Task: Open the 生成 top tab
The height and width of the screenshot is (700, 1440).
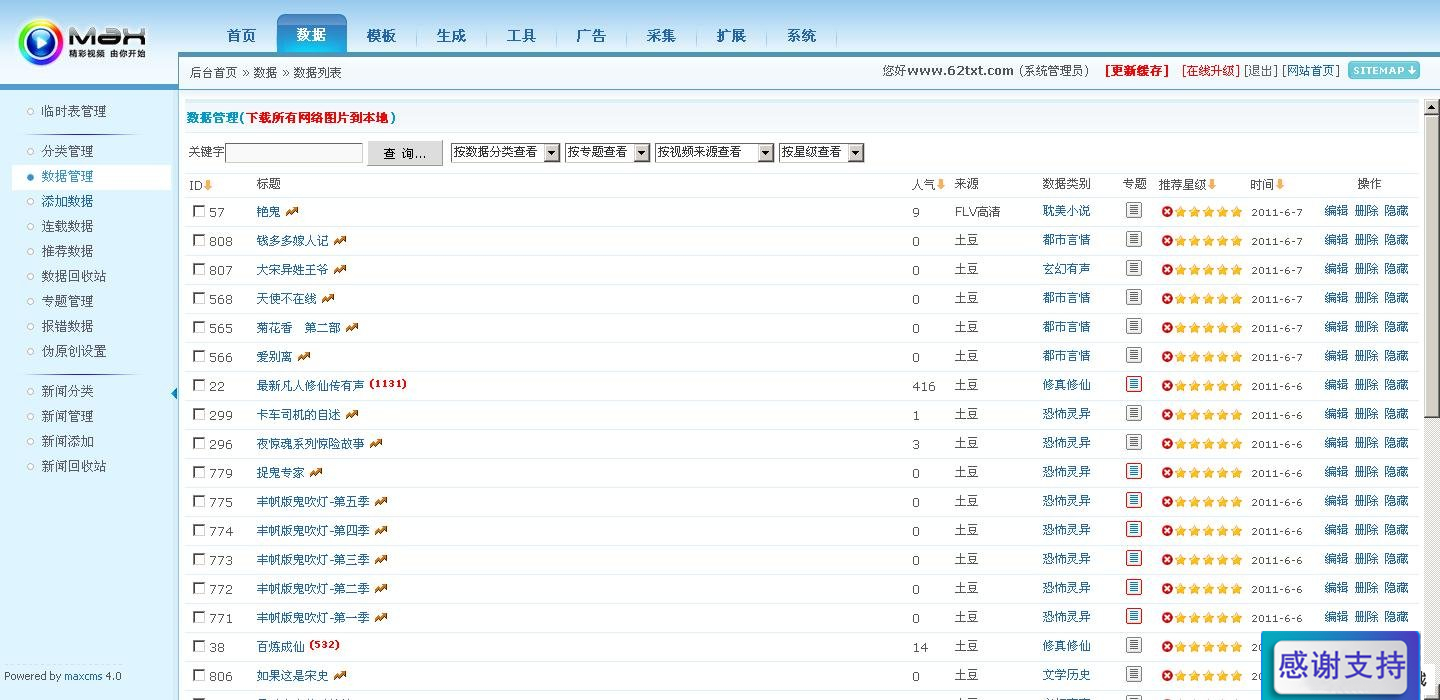Action: 451,36
